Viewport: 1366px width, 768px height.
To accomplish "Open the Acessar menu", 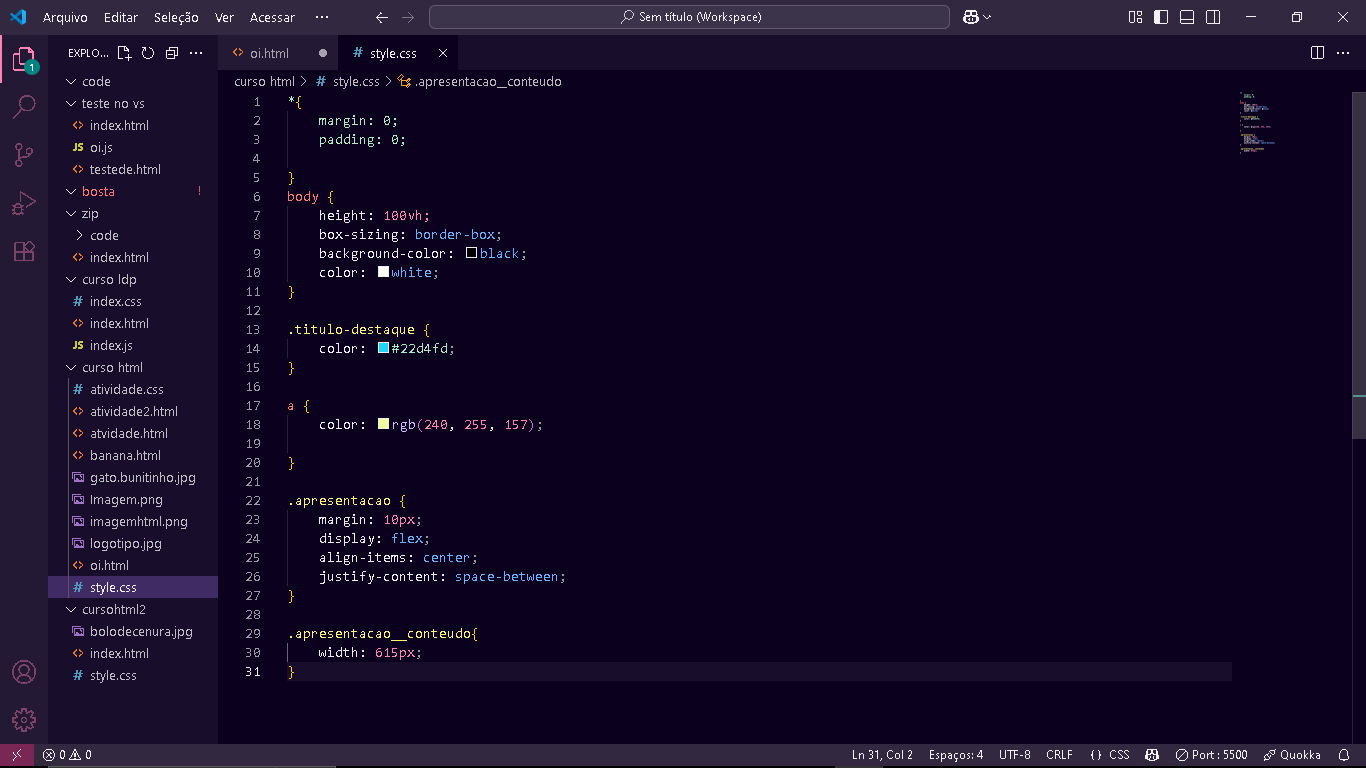I will (x=272, y=17).
